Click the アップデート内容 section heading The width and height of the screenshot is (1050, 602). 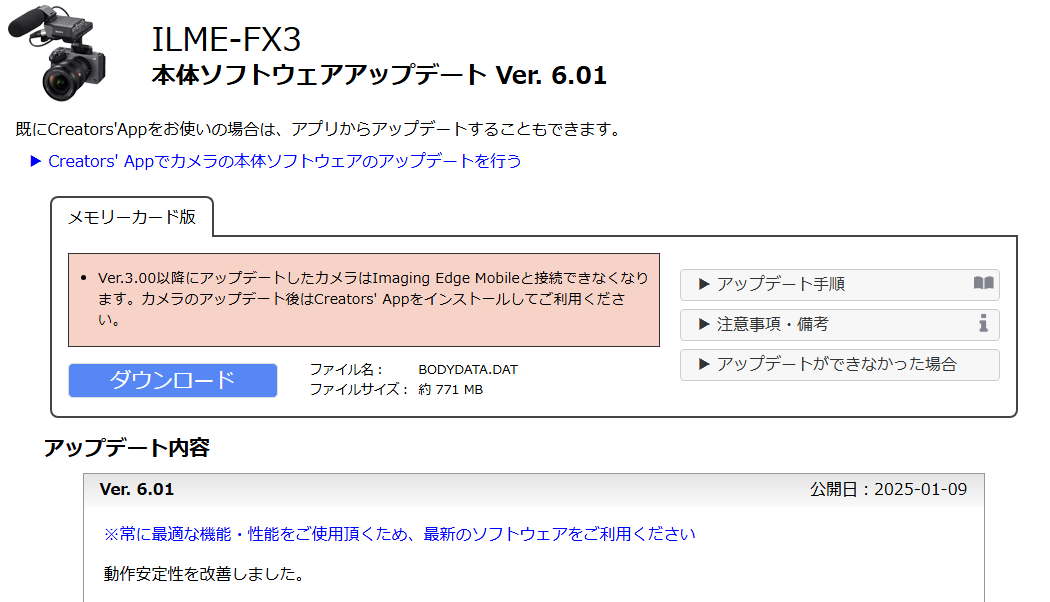tap(127, 447)
